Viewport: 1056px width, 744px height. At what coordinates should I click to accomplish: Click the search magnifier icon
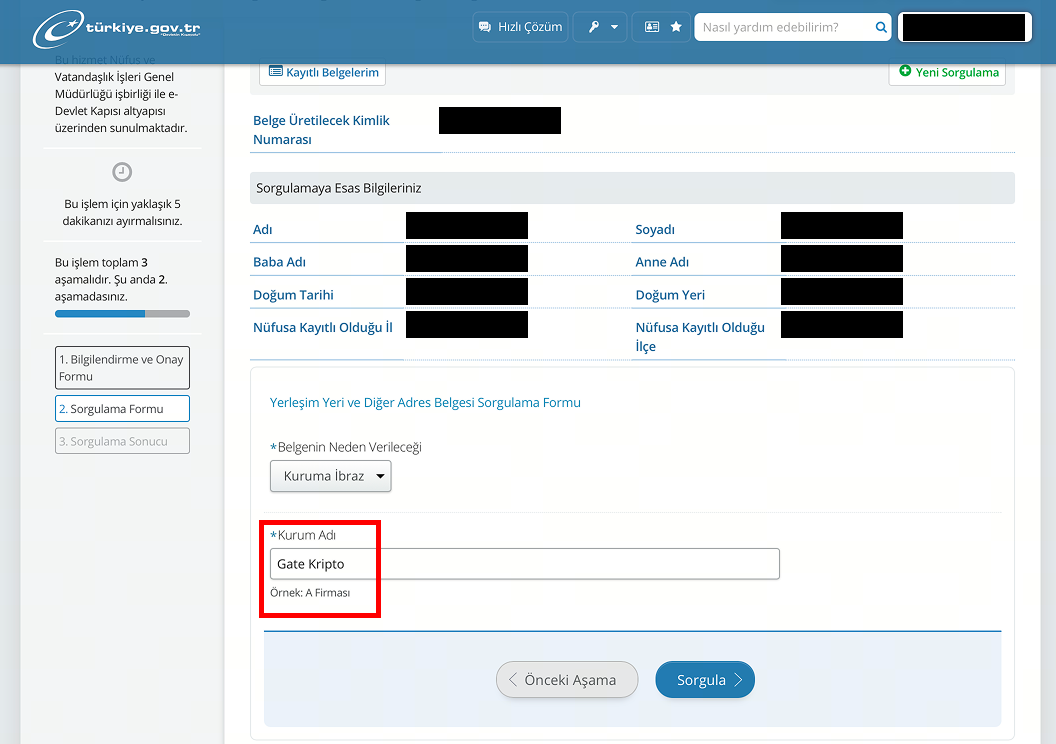pos(881,27)
